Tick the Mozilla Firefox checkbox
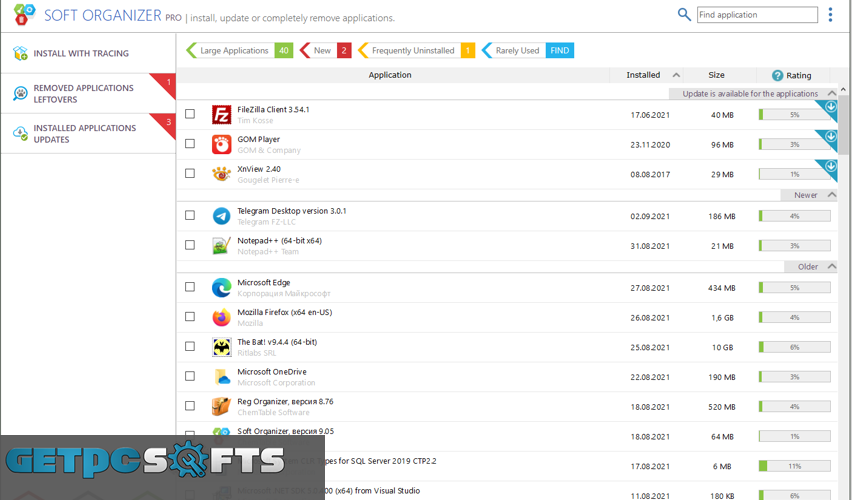The image size is (852, 500). click(x=190, y=316)
